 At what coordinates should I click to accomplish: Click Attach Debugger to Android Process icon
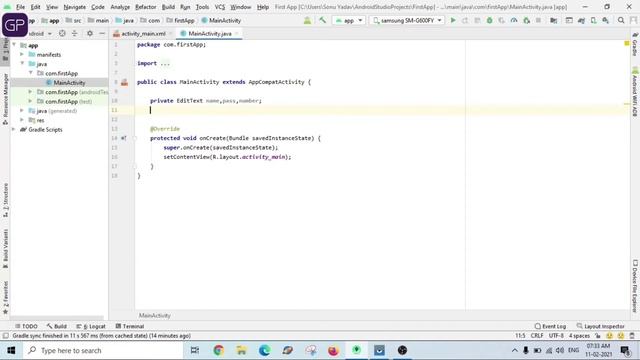coord(527,20)
